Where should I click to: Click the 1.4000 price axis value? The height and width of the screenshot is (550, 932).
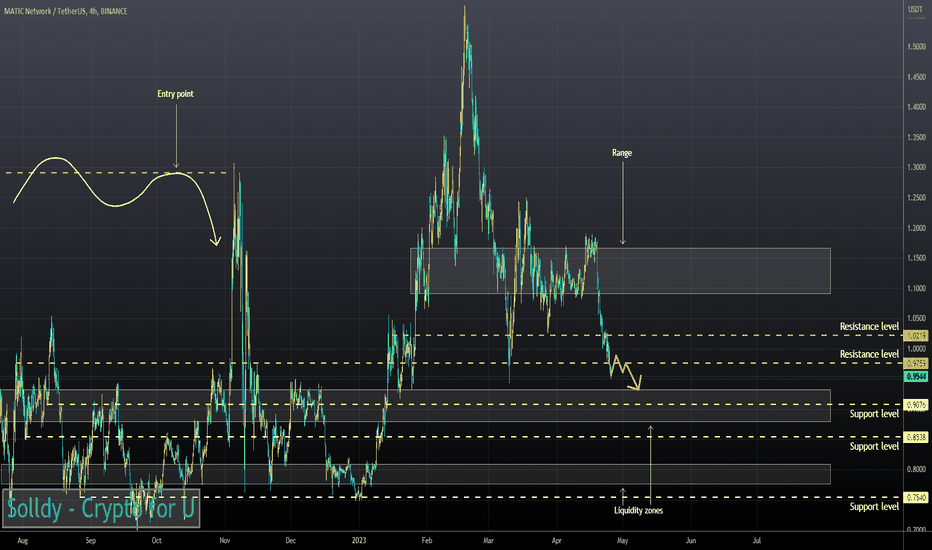click(917, 108)
